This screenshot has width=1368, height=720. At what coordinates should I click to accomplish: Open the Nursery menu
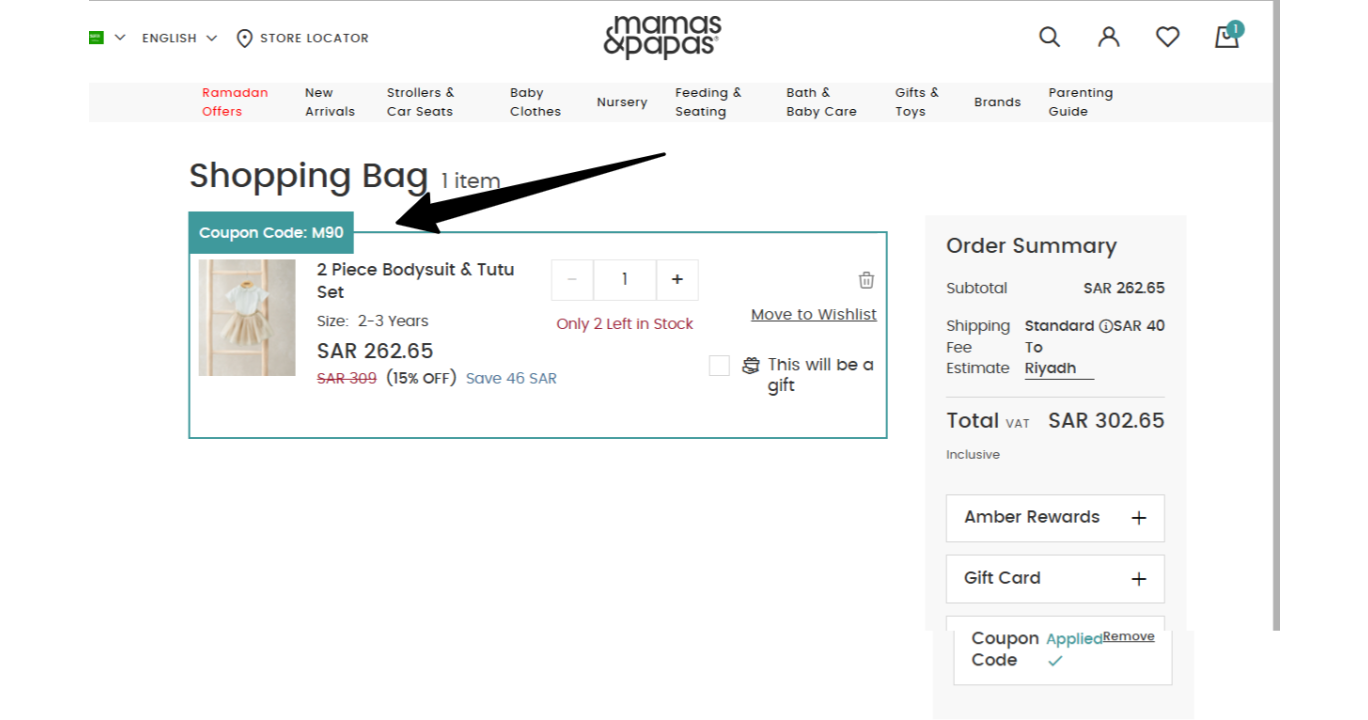click(x=622, y=102)
